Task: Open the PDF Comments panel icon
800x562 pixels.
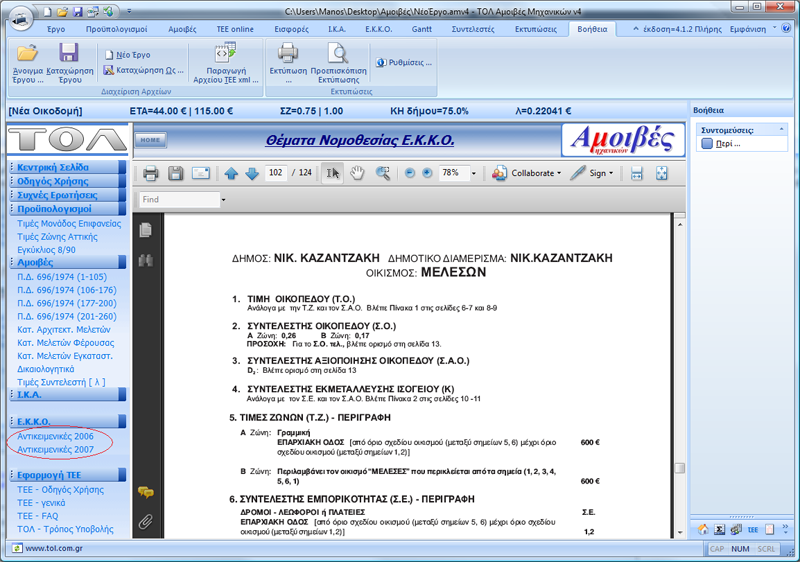Action: click(x=146, y=492)
